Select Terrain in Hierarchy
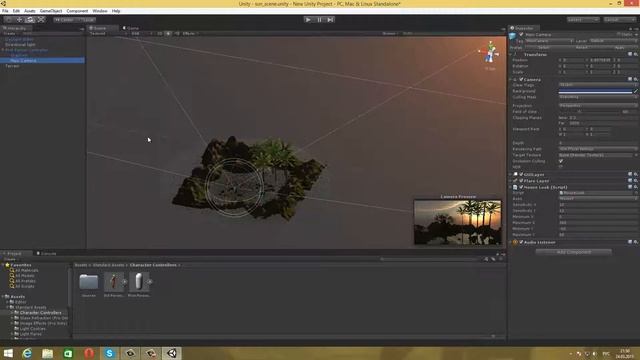Screen dimensions: 640x360 point(12,66)
